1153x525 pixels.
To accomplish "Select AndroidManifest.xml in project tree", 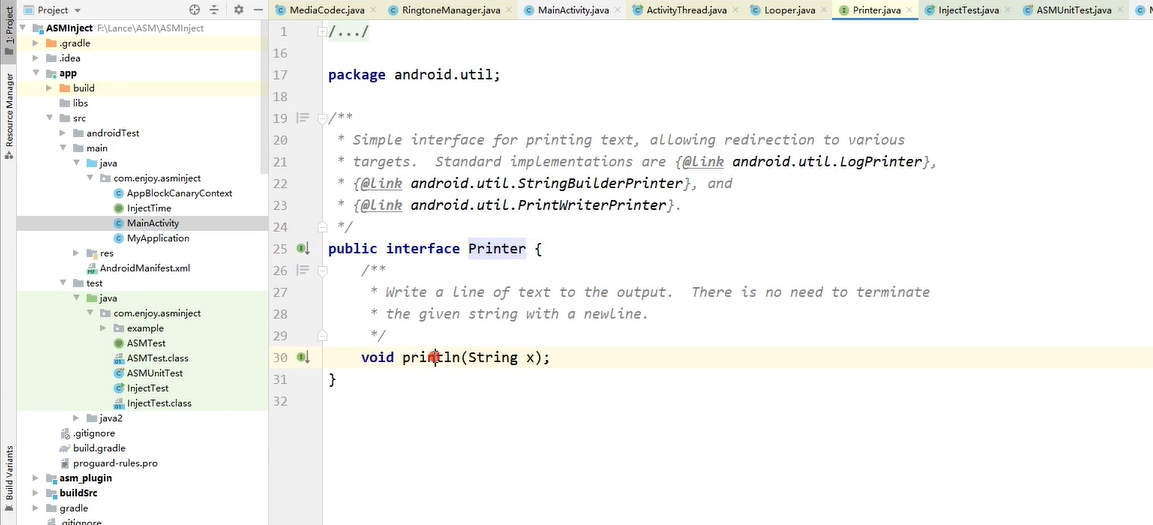I will click(x=144, y=268).
